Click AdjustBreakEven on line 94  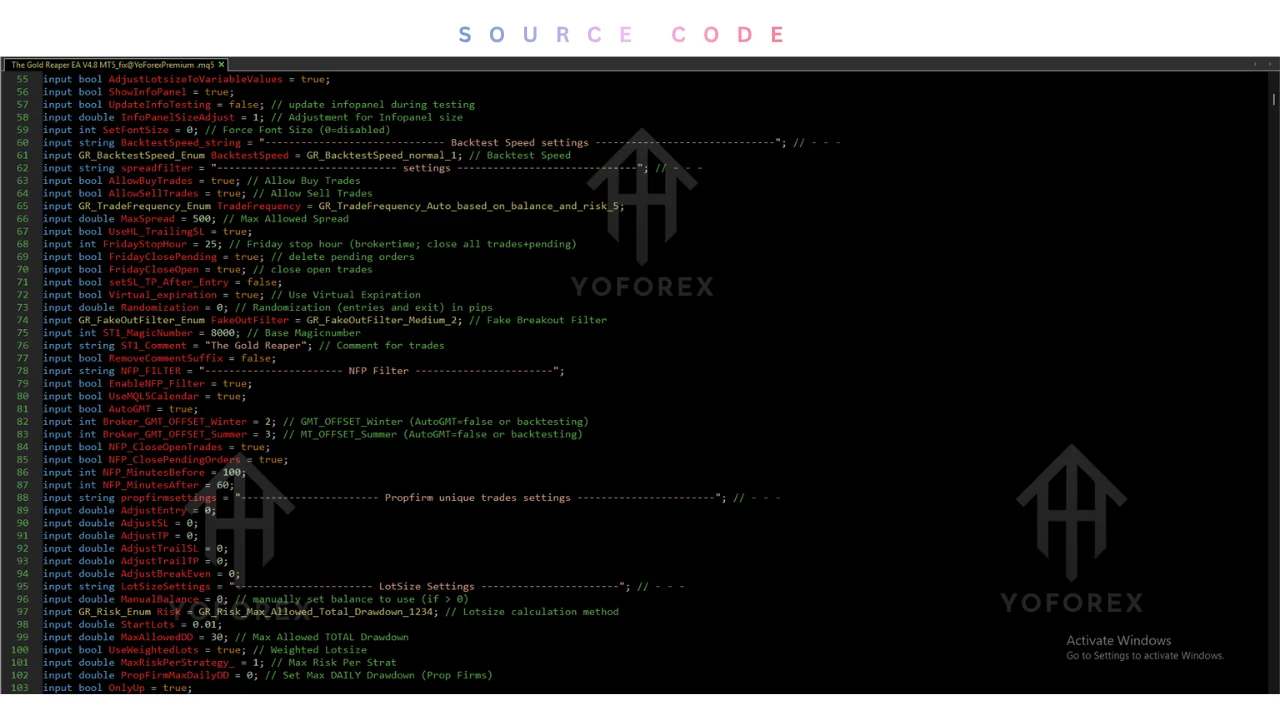165,574
